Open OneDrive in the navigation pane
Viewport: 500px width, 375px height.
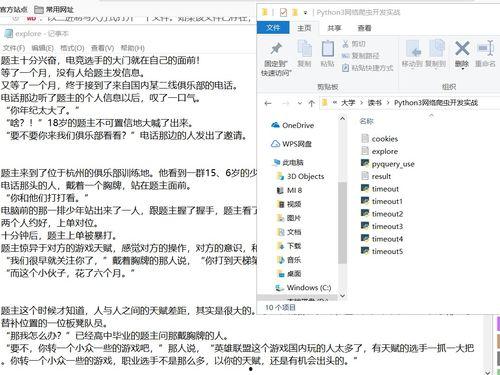point(293,125)
